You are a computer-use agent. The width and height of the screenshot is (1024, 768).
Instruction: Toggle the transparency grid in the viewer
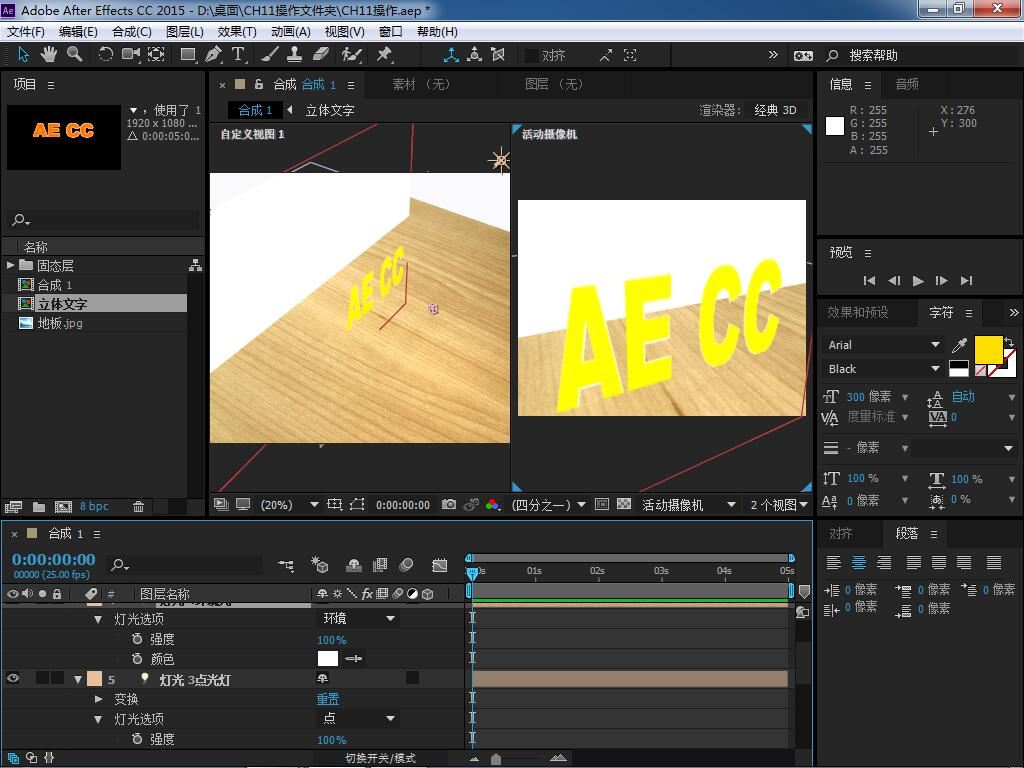tap(624, 505)
